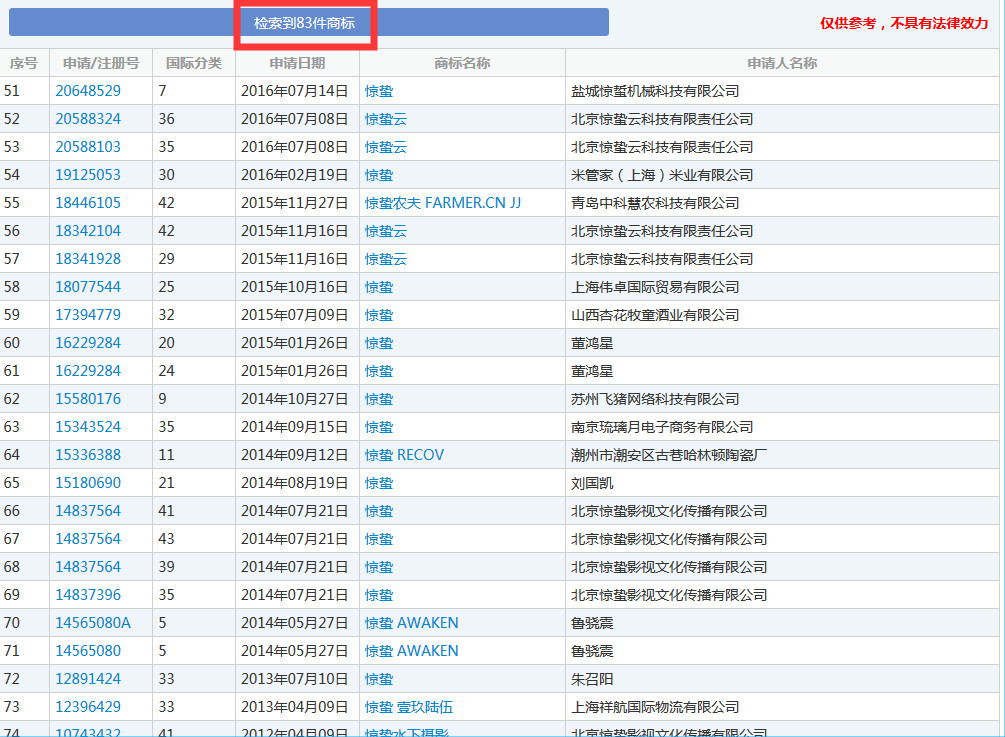Screen dimensions: 1005x737
Task: Open registration number 17394779 link
Action: coord(88,315)
